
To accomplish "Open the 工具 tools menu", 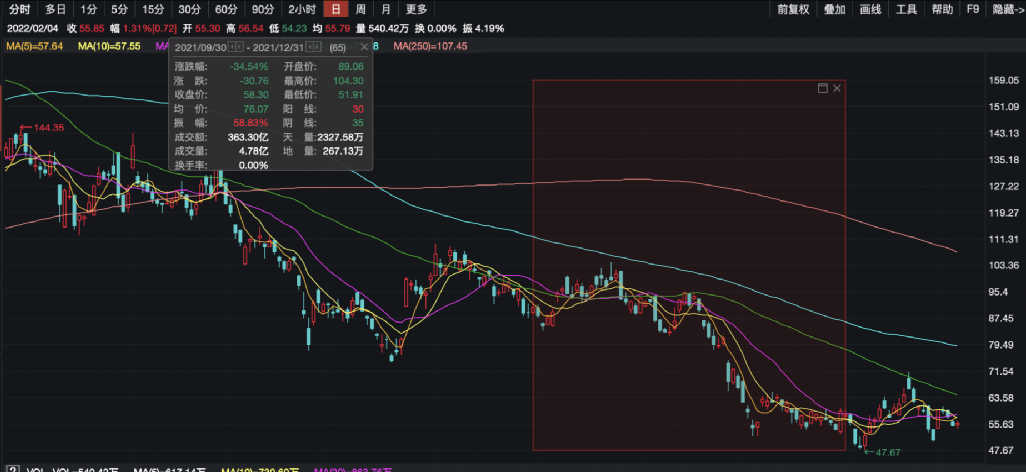I will click(x=906, y=9).
